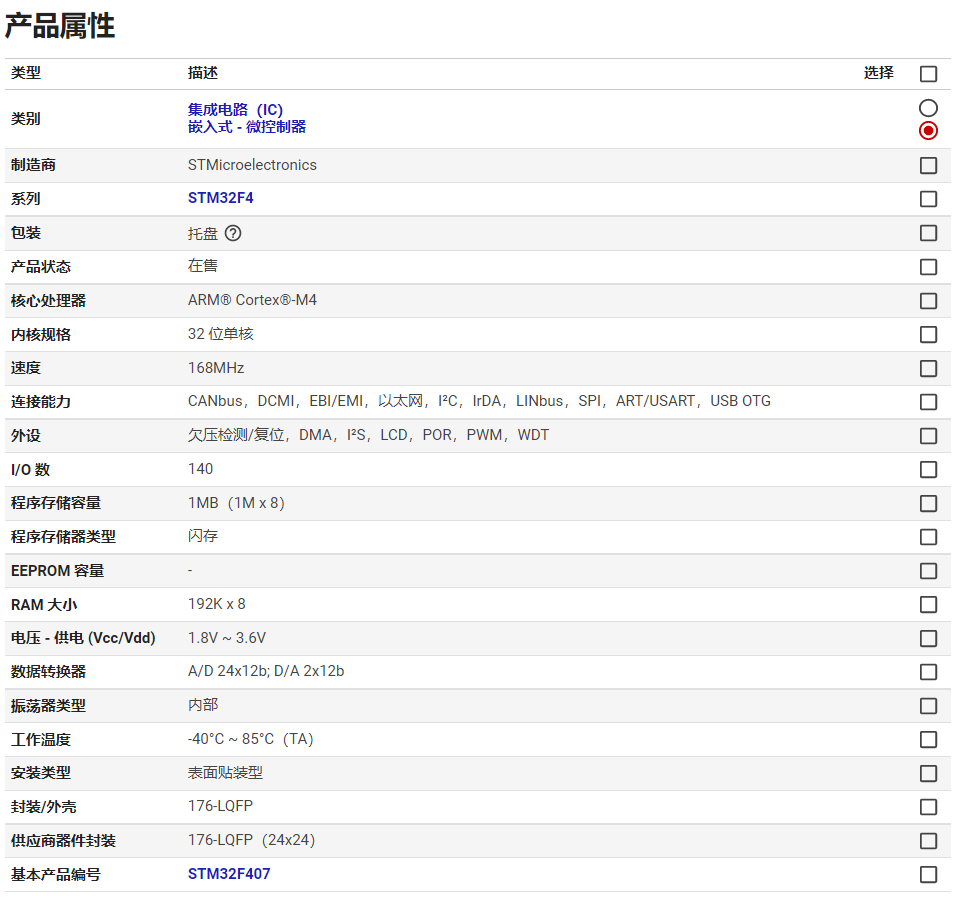967x905 pixels.
Task: Select the 集成电路 (IC) radio button
Action: [x=928, y=108]
